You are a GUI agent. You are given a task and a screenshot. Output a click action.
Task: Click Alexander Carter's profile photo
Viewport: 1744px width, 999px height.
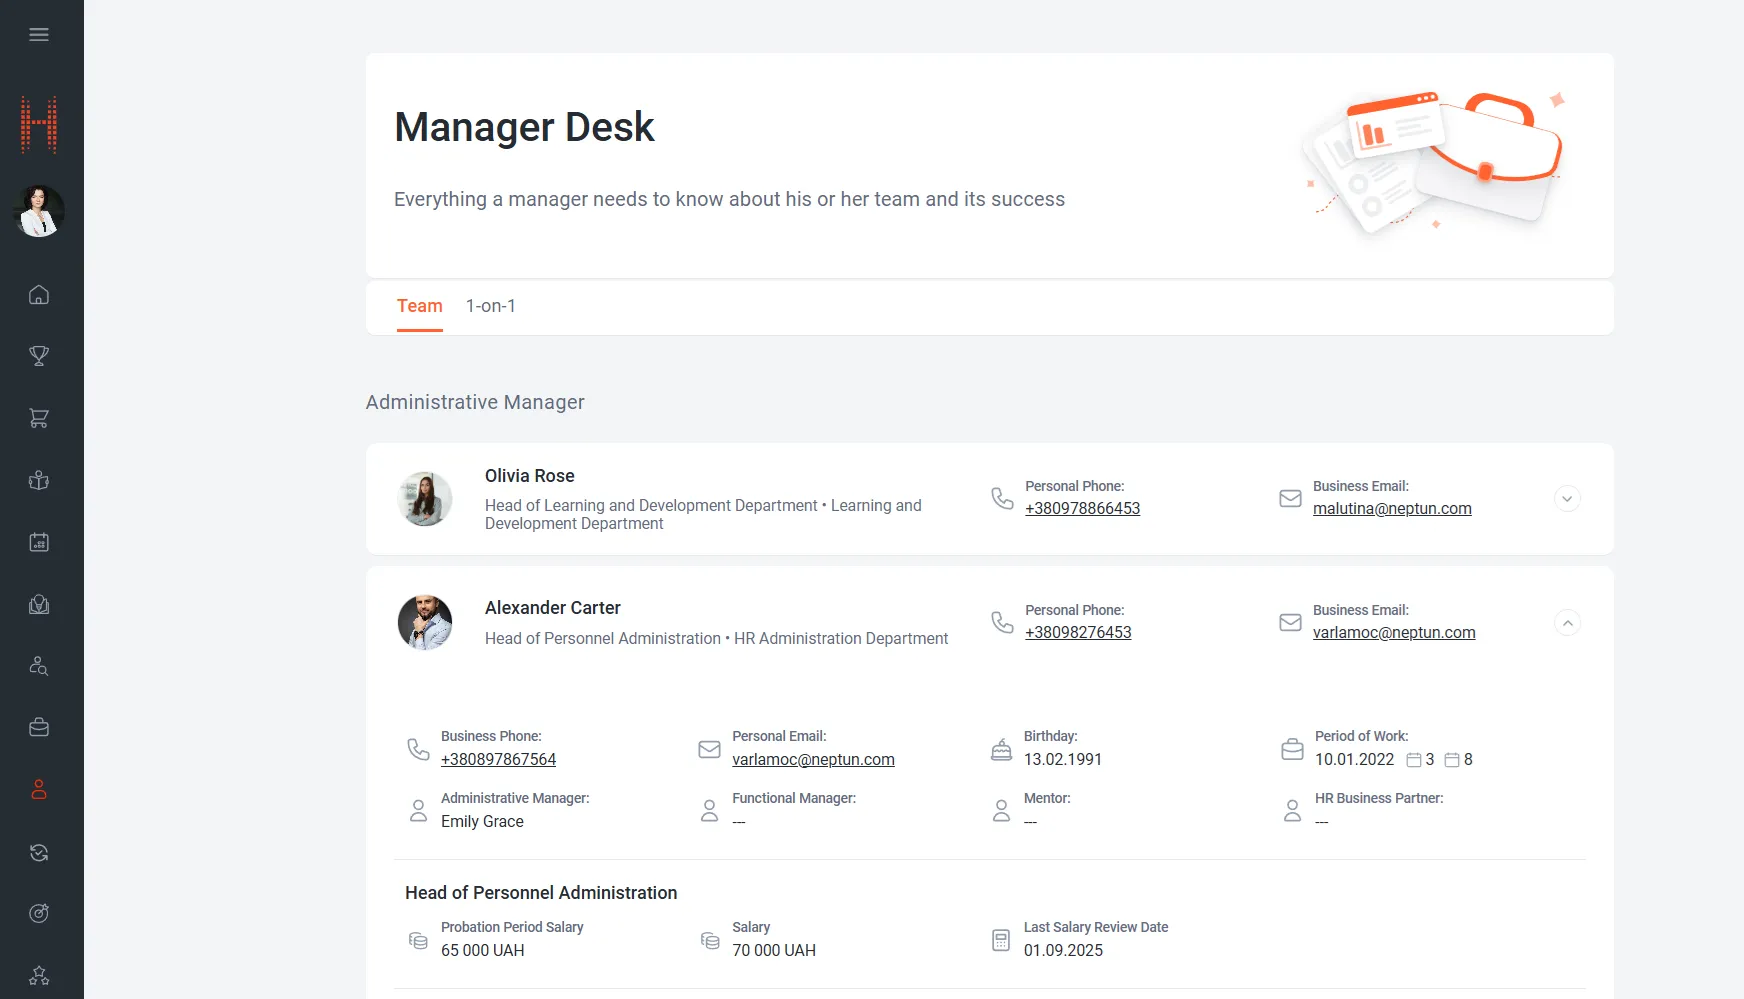click(425, 623)
